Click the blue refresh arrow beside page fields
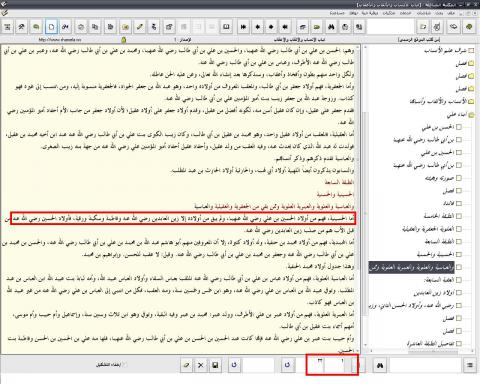Viewport: 480px width, 384px height. click(x=287, y=365)
